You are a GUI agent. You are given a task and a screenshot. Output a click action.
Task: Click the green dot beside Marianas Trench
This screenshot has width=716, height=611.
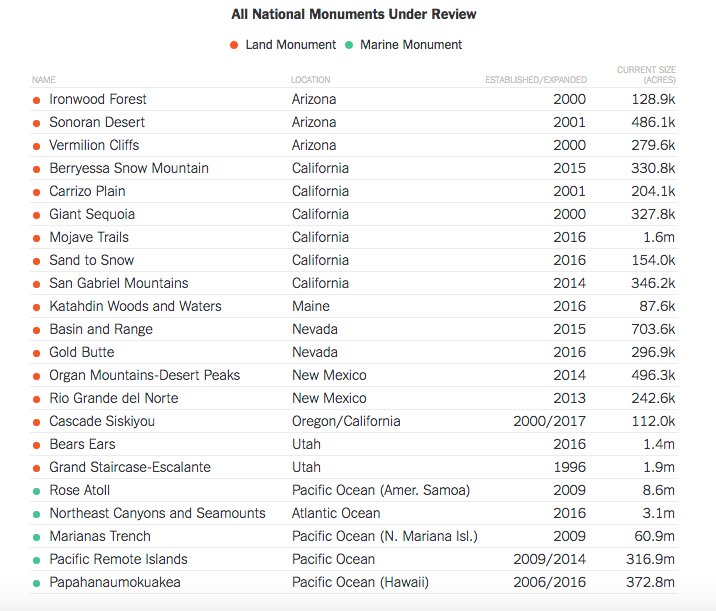(37, 537)
